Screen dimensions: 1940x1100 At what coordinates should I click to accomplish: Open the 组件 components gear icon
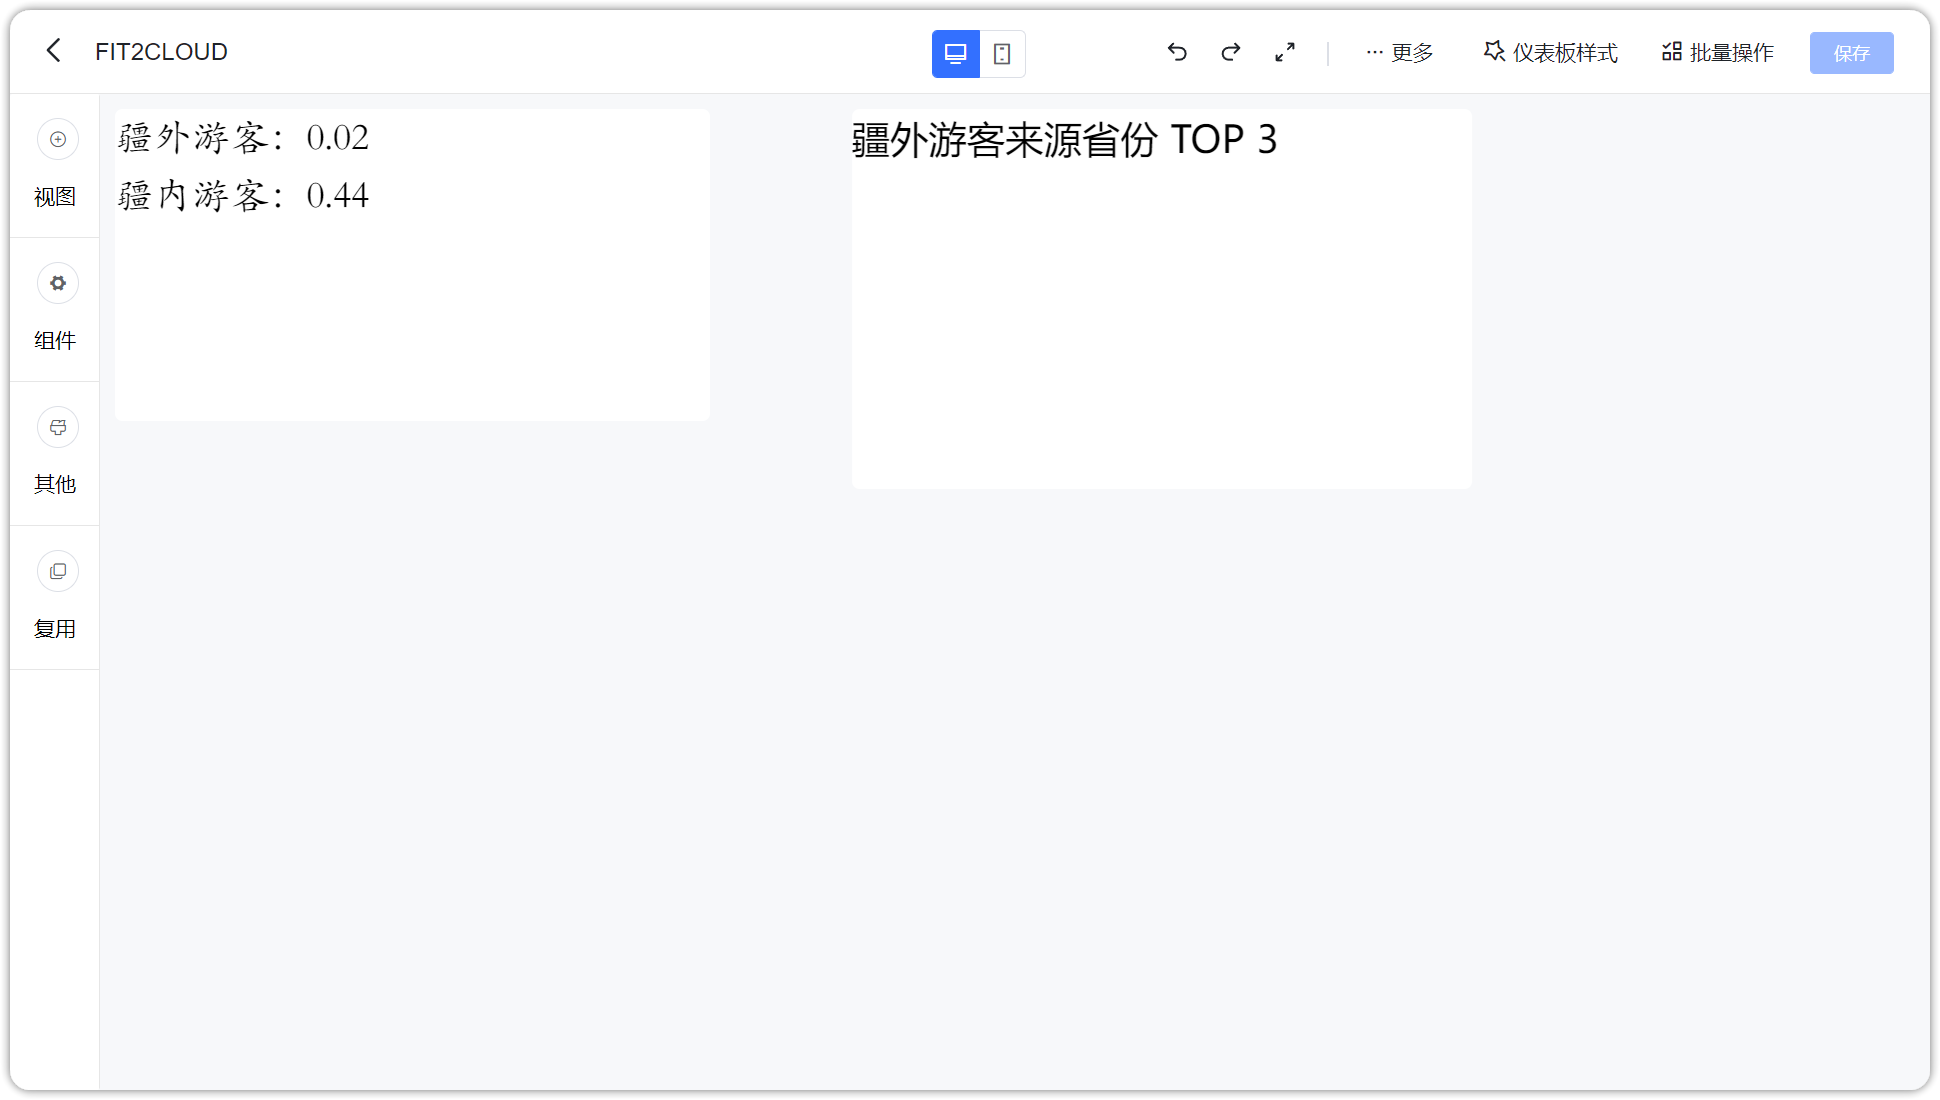(58, 283)
